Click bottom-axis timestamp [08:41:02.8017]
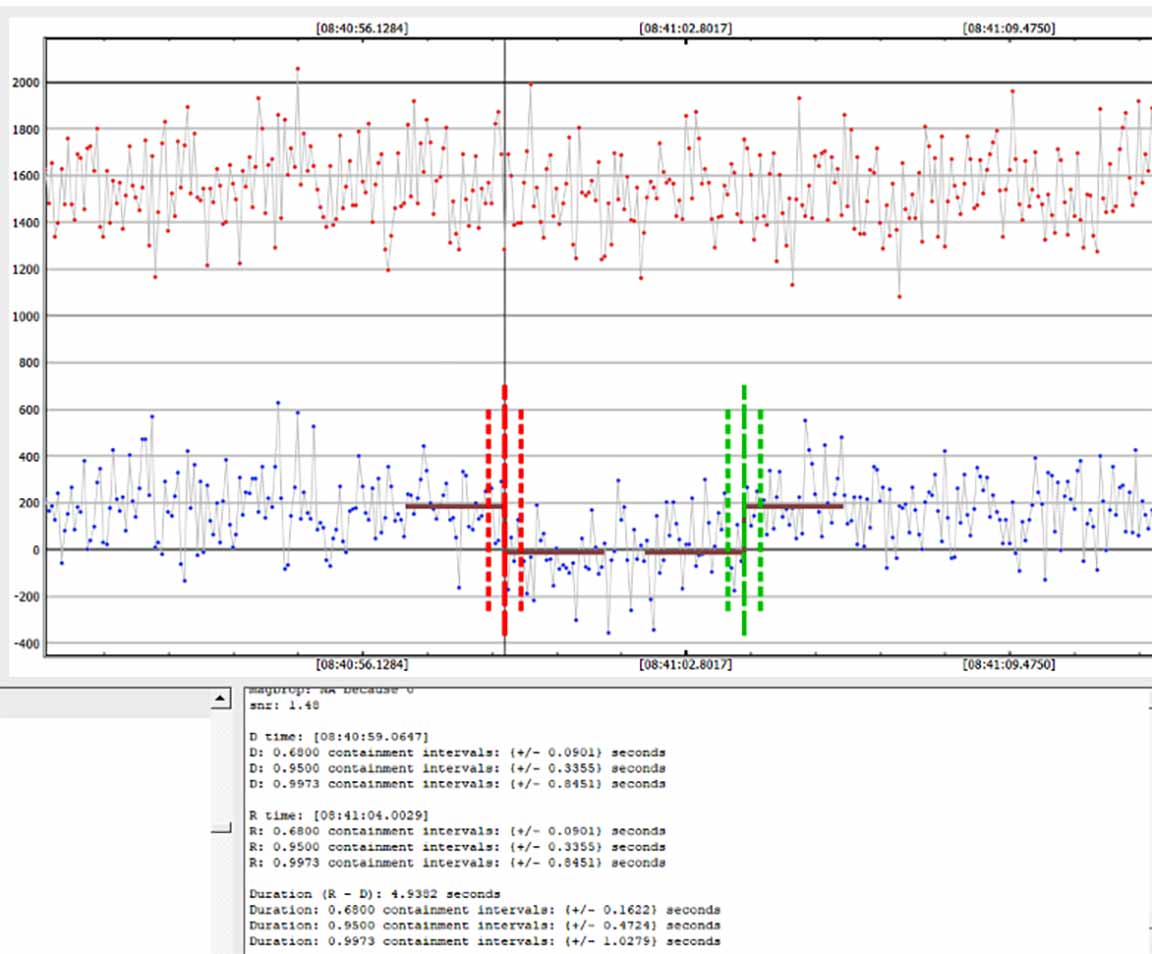Screen dimensions: 1152x954 click(685, 664)
